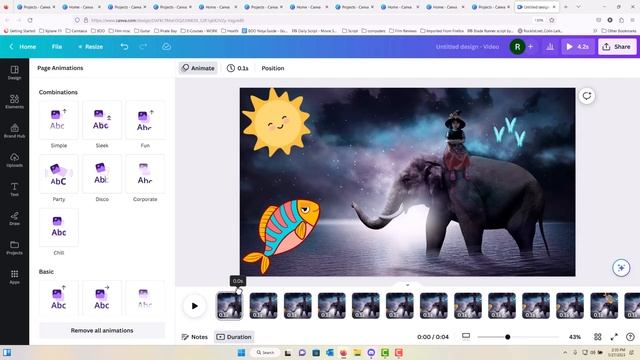Bookmark this page with the star icon
Viewport: 640px width, 360px height.
552,20
